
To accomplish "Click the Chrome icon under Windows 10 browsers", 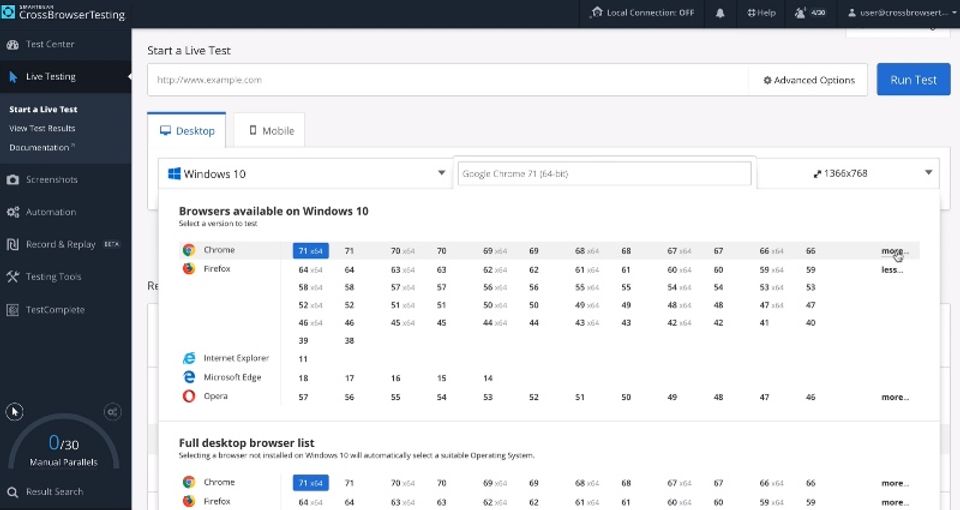I will coord(189,250).
